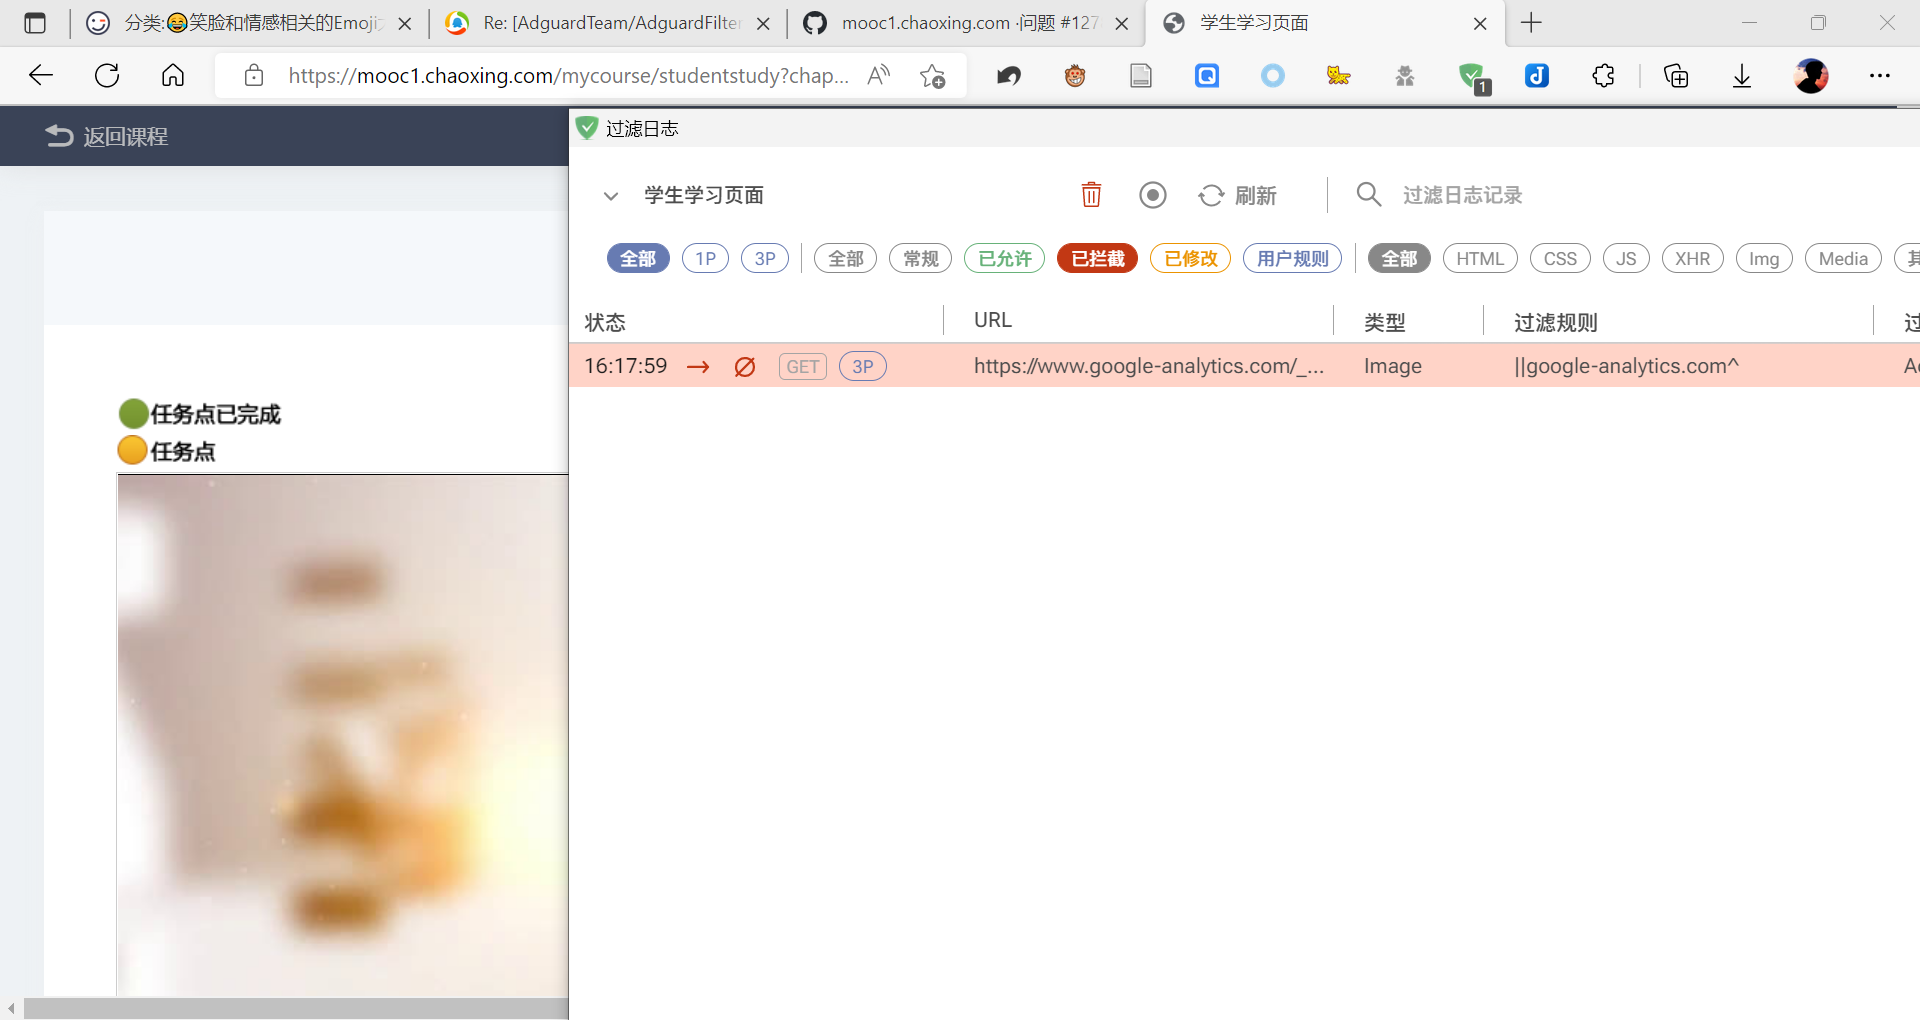Click the 刷新 refresh icon in the filtering log

[x=1211, y=195]
